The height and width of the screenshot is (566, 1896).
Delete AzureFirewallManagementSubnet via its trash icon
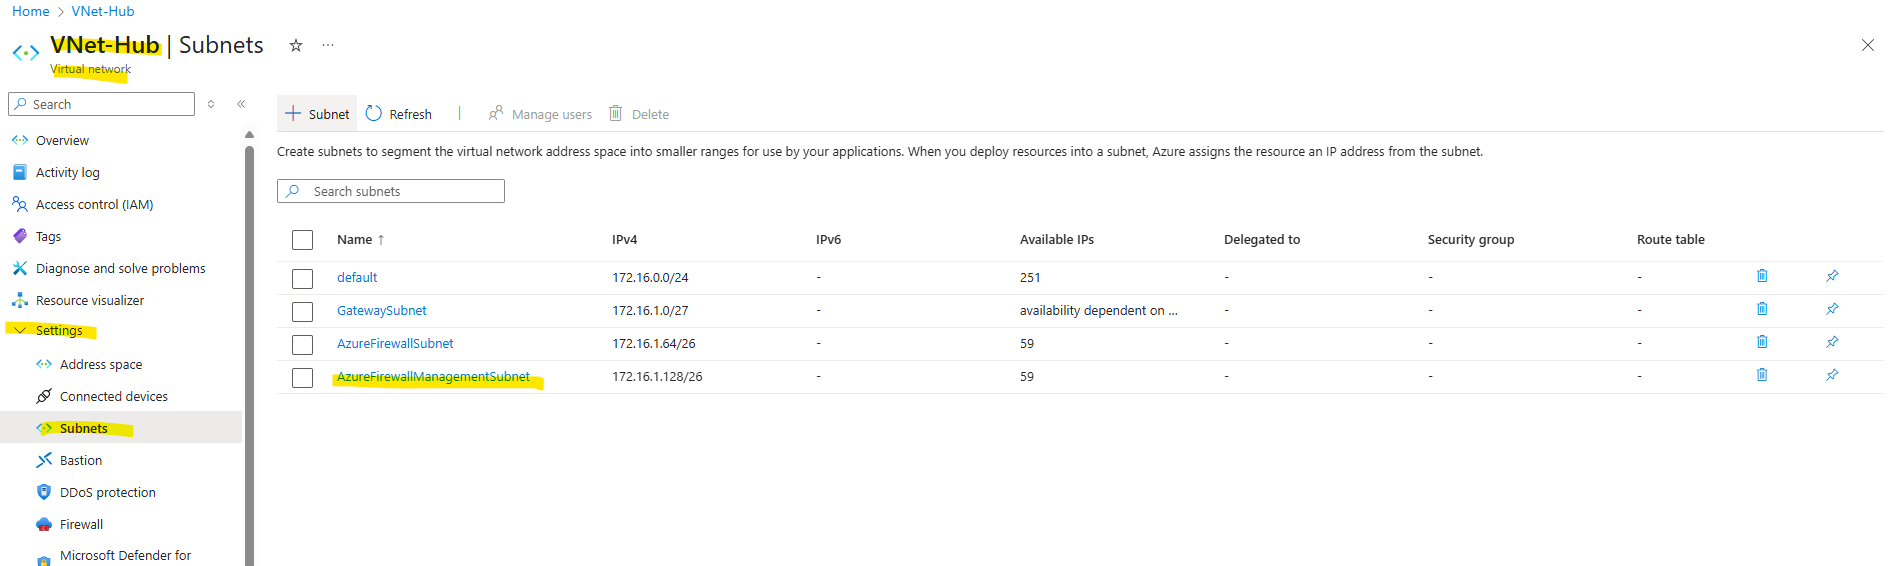pyautogui.click(x=1762, y=375)
